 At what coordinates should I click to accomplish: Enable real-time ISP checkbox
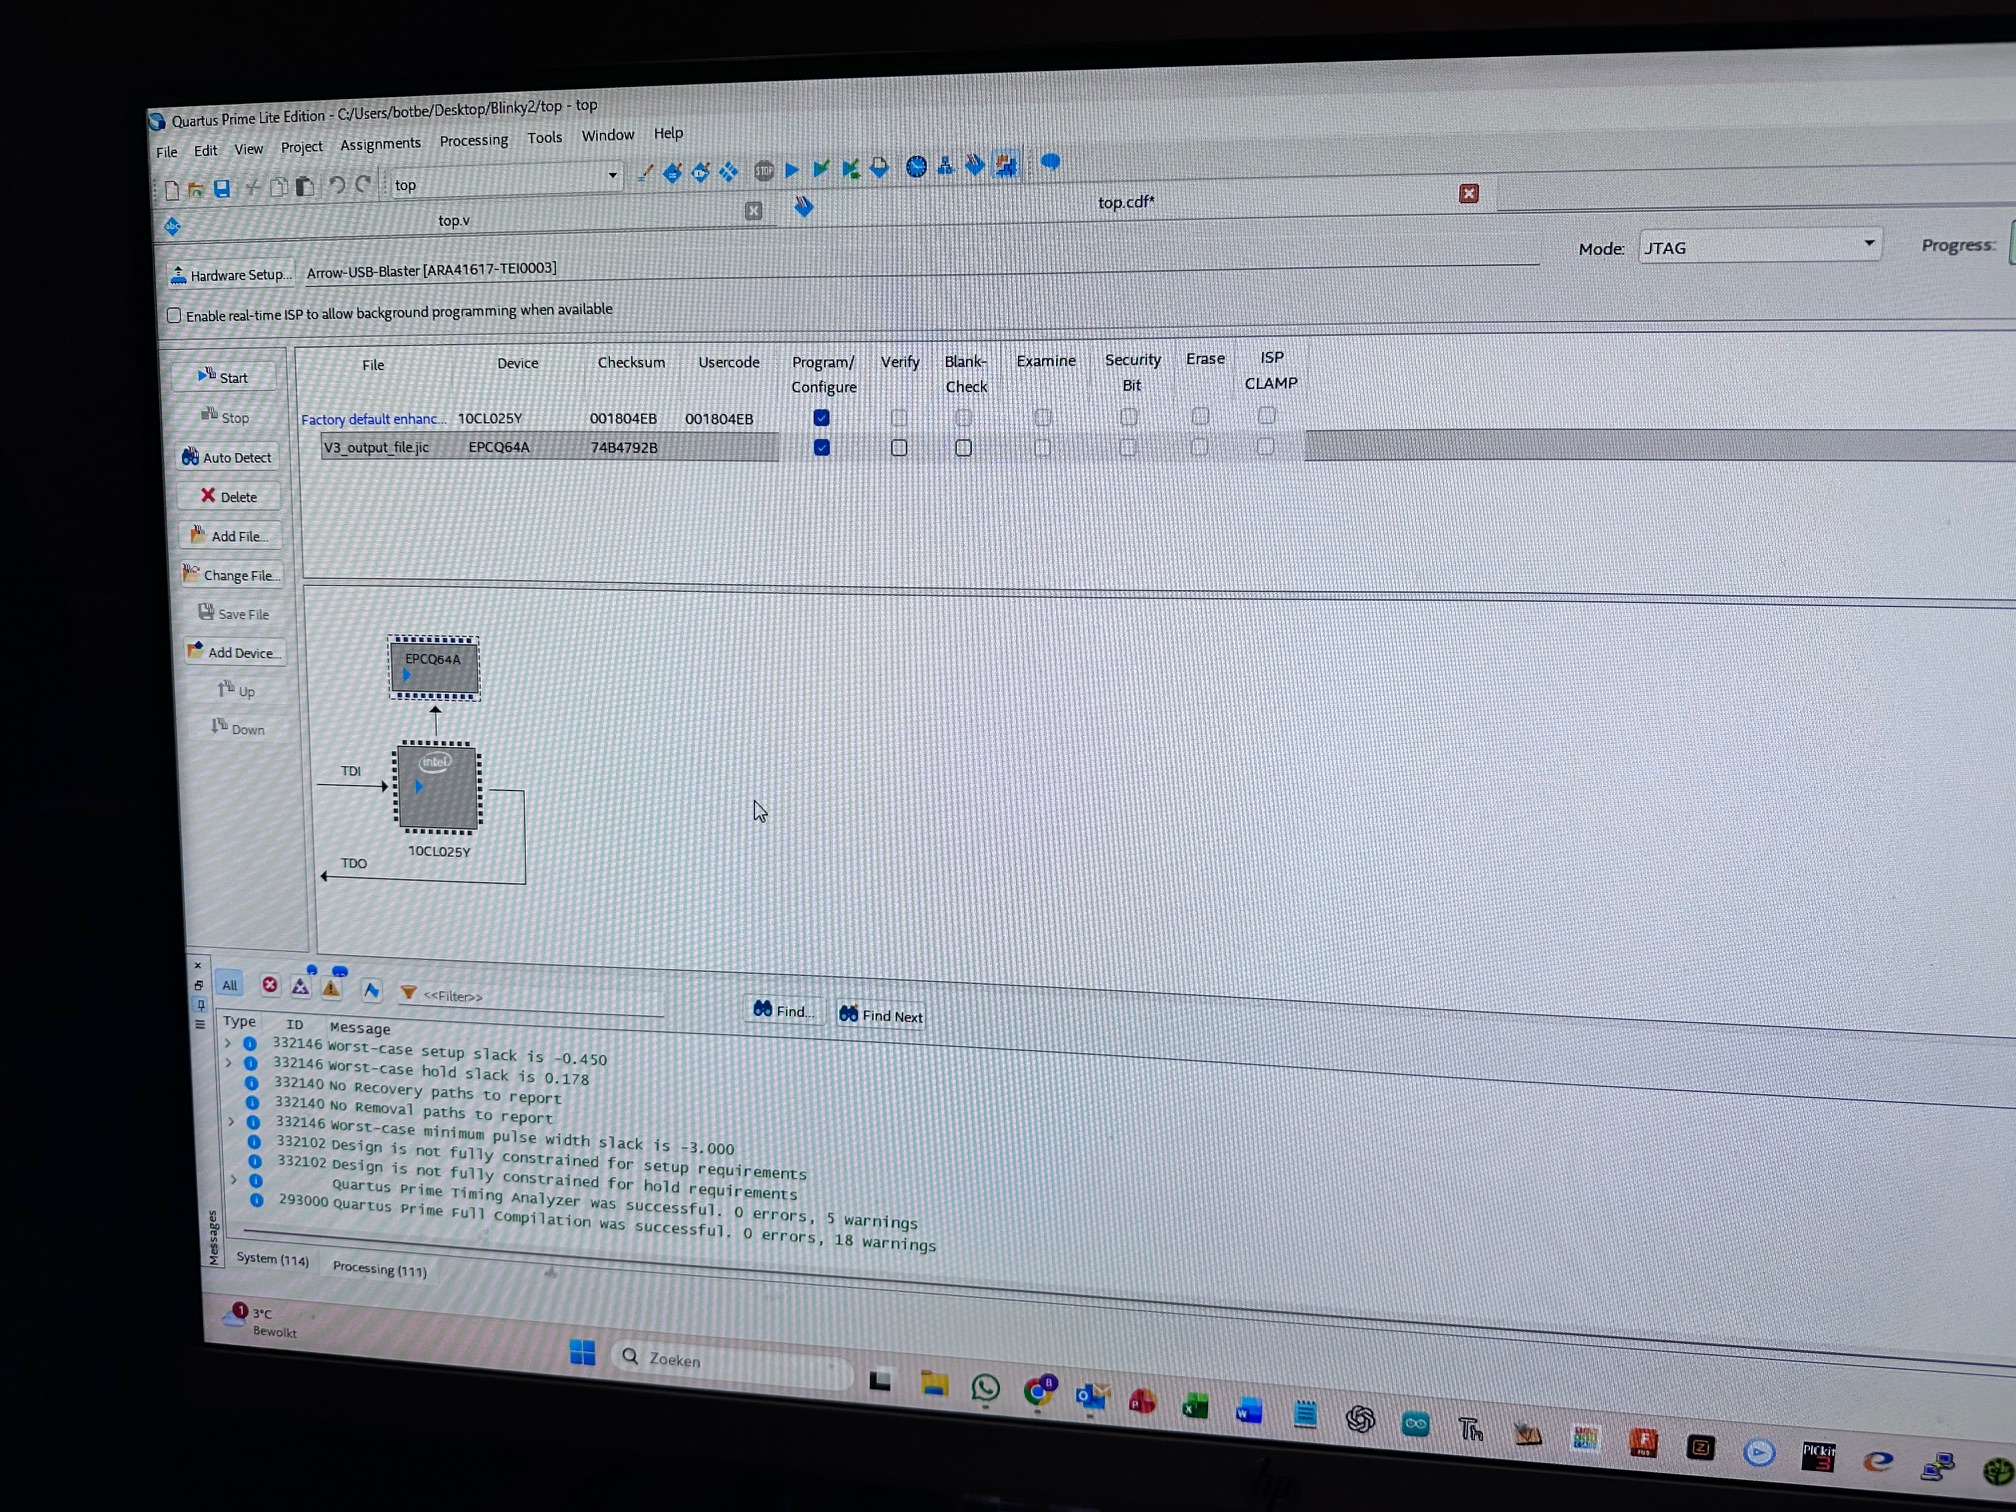pyautogui.click(x=174, y=316)
